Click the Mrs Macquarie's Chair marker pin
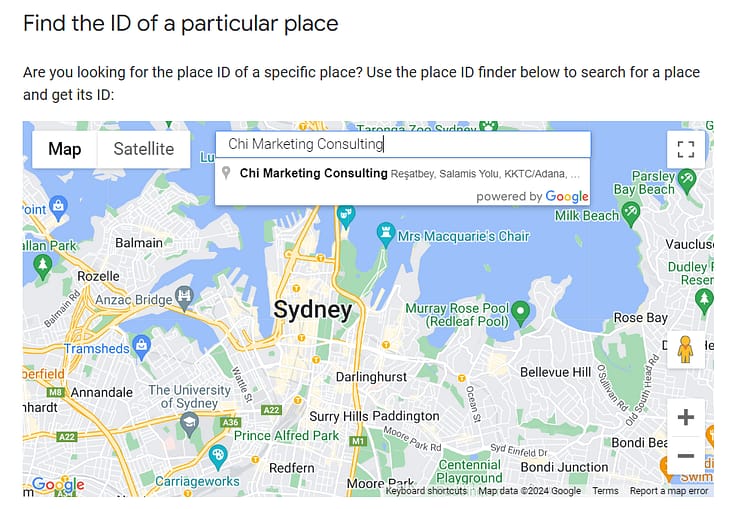 point(386,235)
